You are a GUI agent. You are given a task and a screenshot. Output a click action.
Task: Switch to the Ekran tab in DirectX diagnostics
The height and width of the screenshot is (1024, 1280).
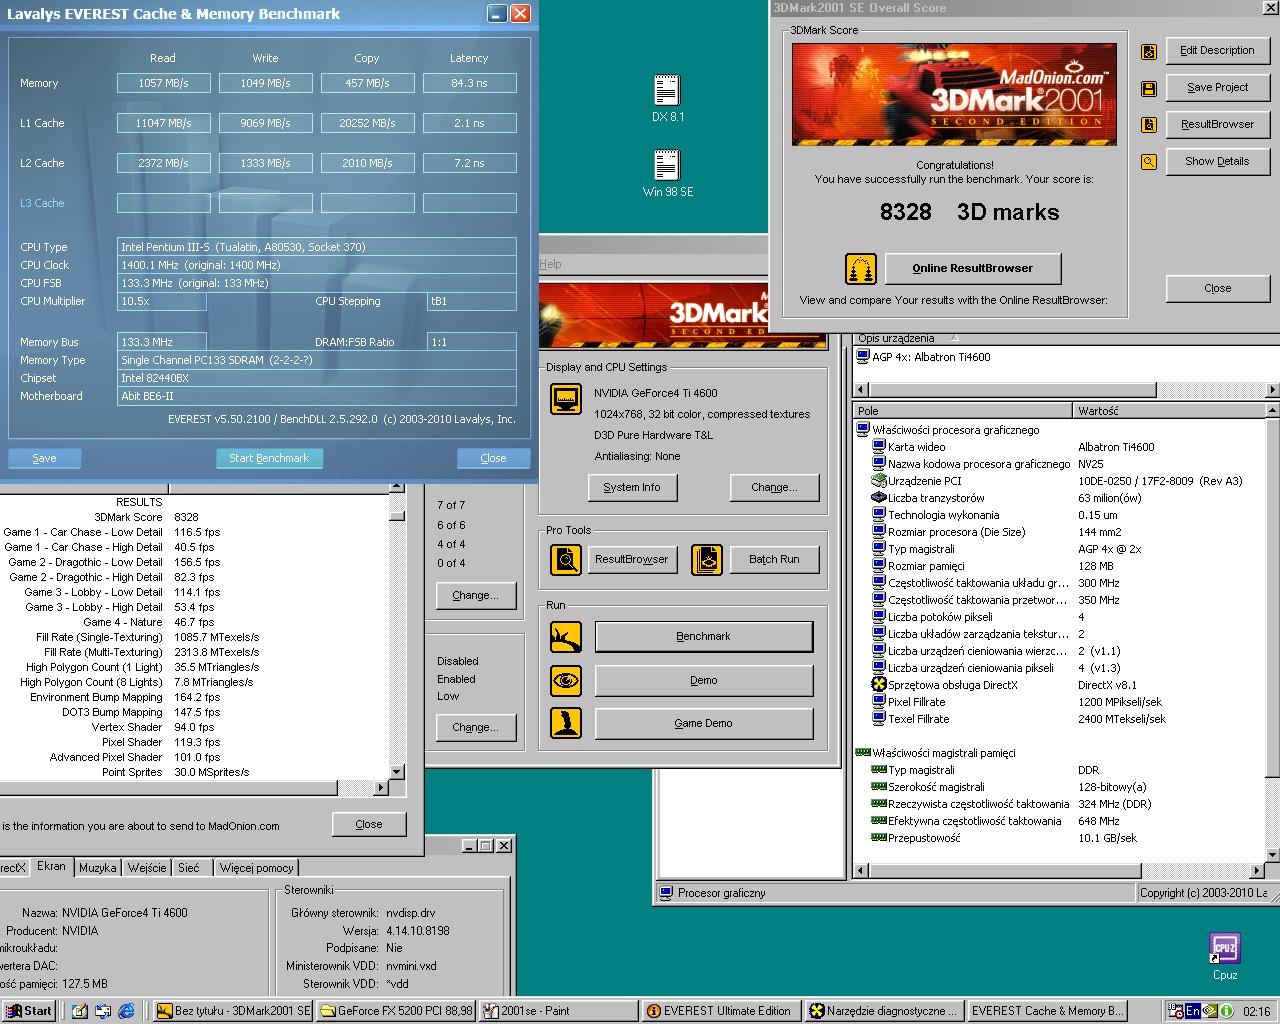[x=51, y=867]
